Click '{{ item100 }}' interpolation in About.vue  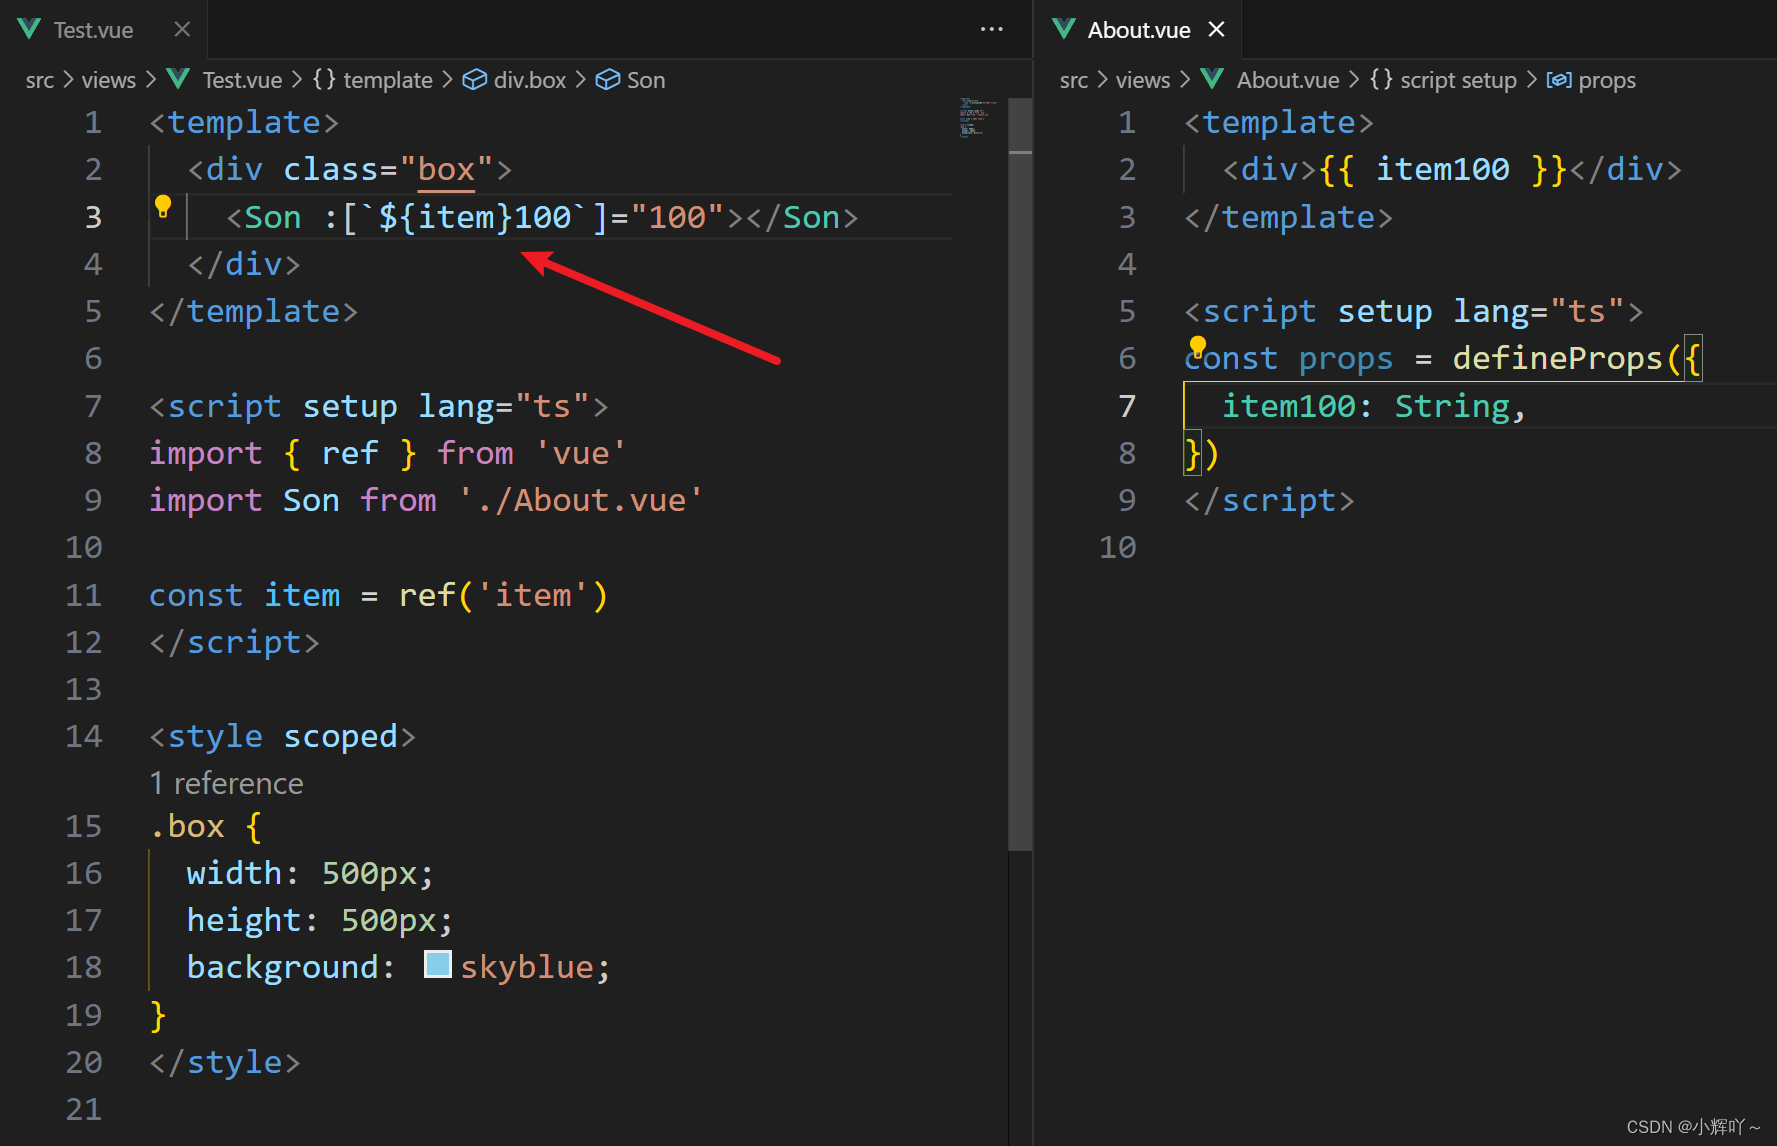(1443, 170)
